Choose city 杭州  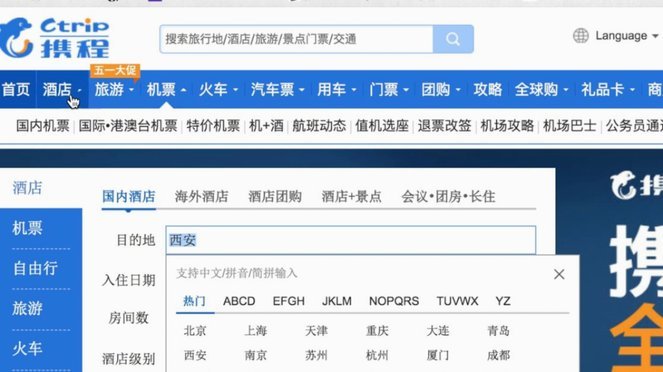coord(377,355)
